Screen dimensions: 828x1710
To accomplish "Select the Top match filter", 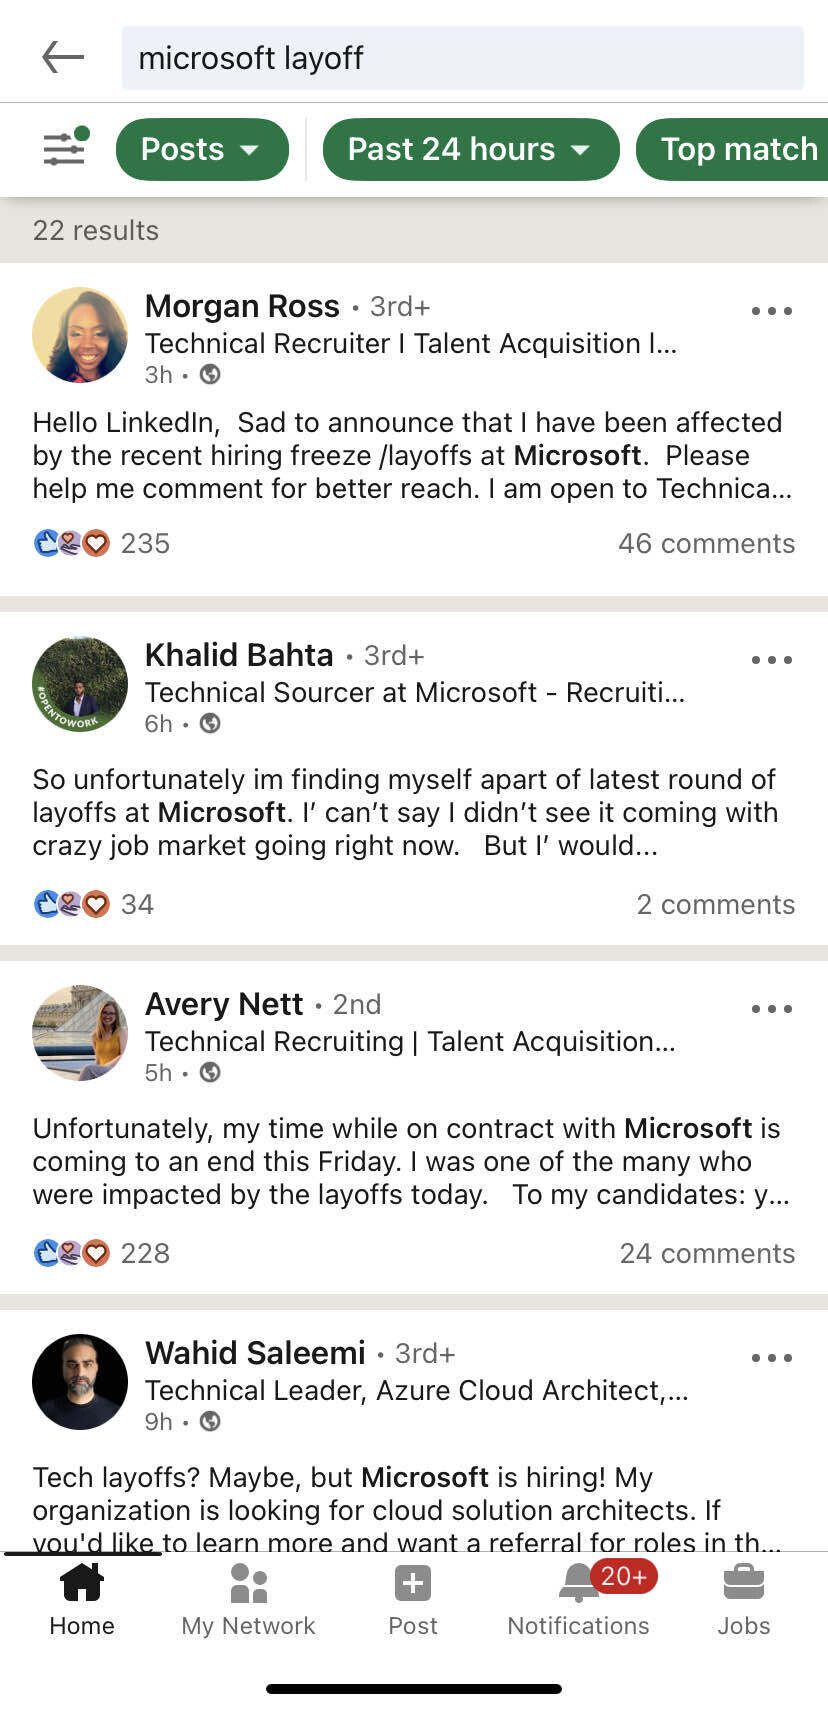I will pyautogui.click(x=737, y=148).
